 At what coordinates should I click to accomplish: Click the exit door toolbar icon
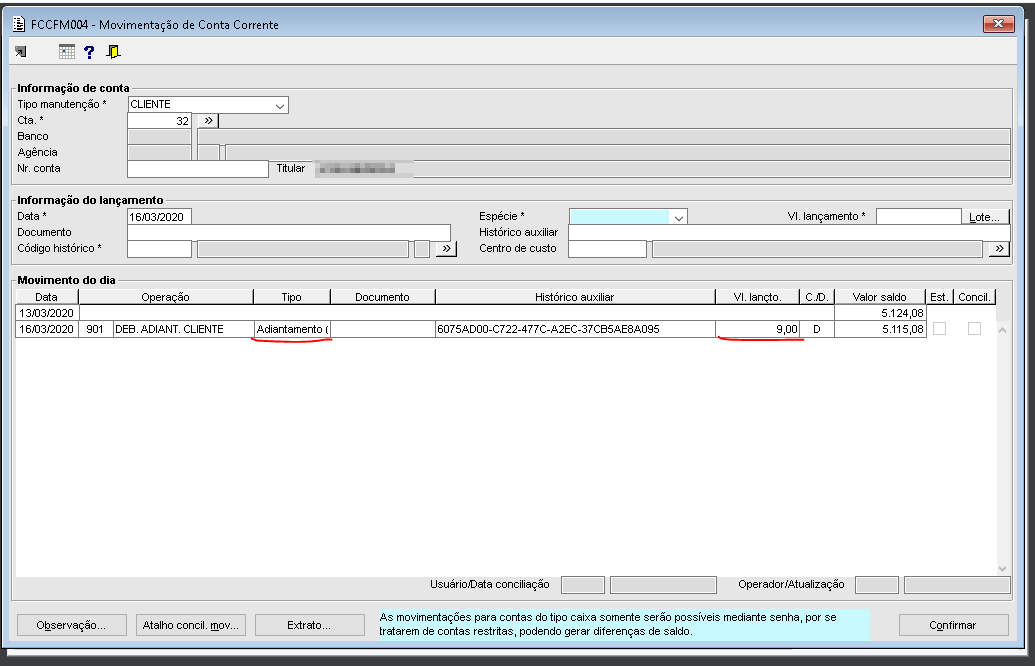114,51
